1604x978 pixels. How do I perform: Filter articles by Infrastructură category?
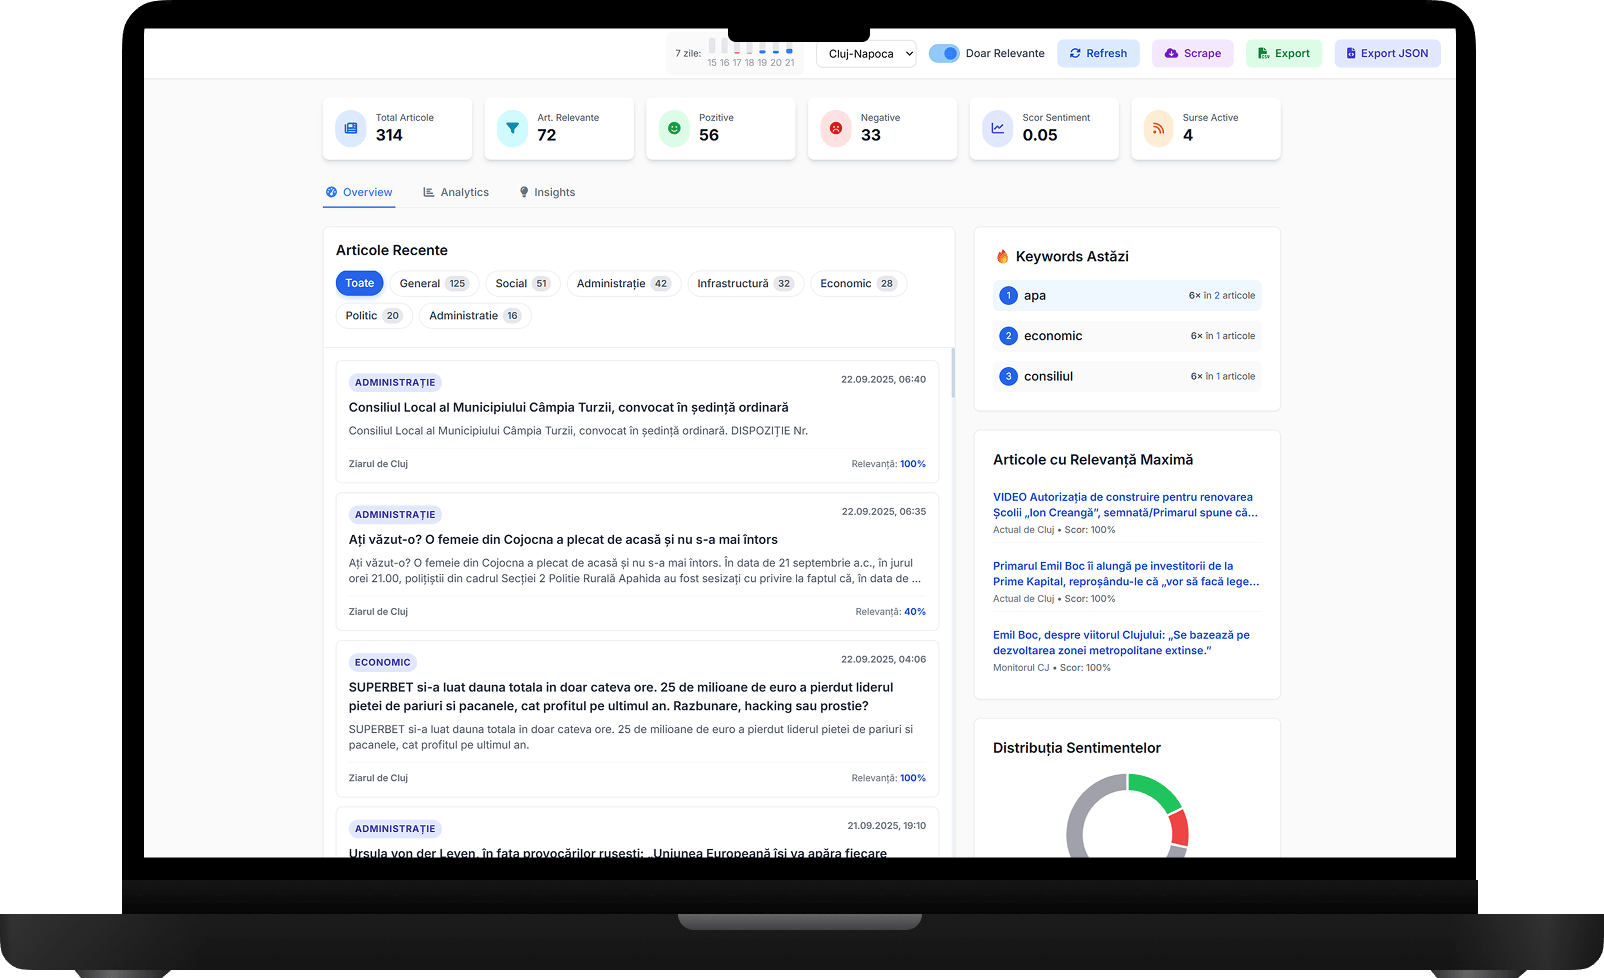click(x=746, y=283)
